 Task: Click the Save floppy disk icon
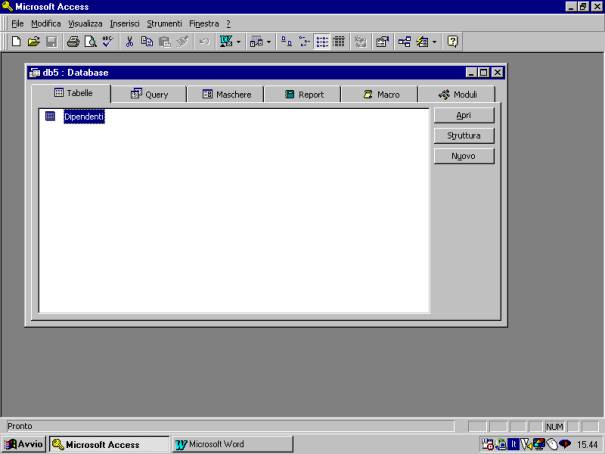click(51, 41)
